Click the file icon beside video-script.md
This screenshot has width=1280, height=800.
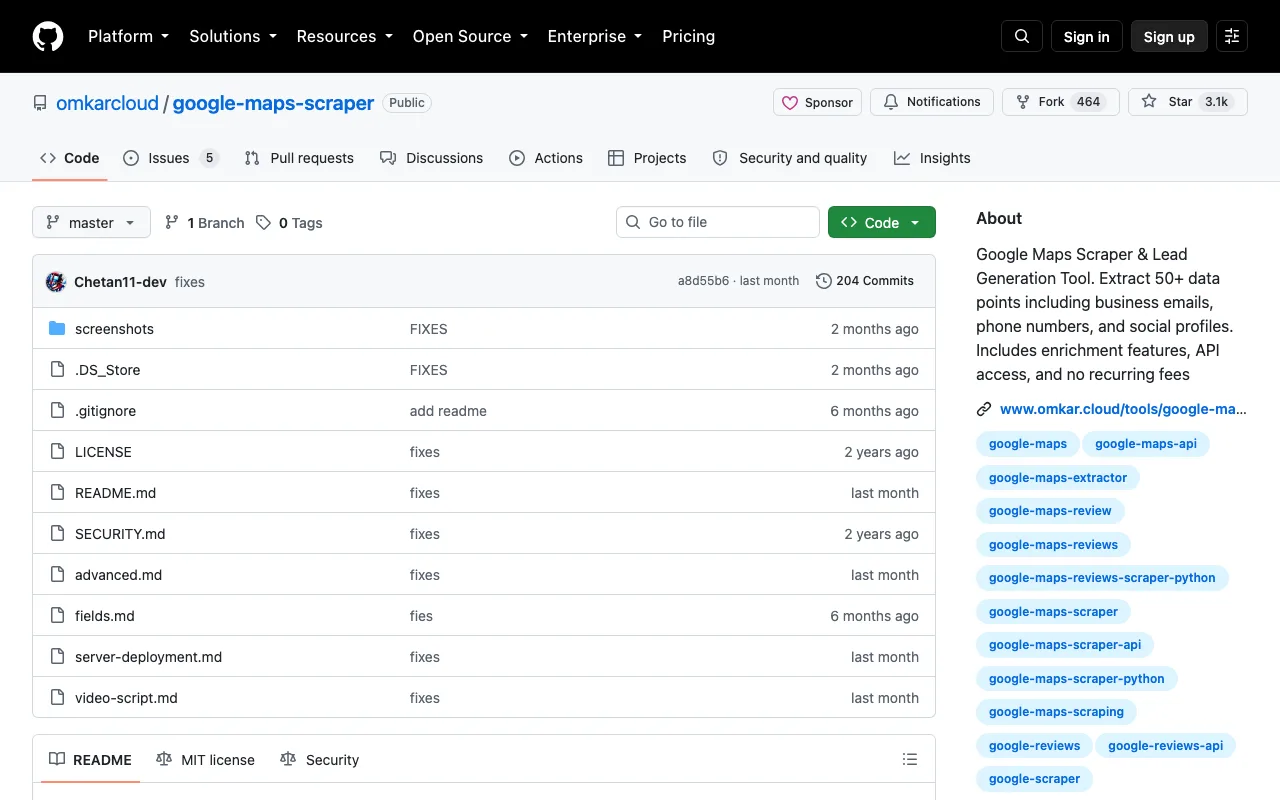57,698
